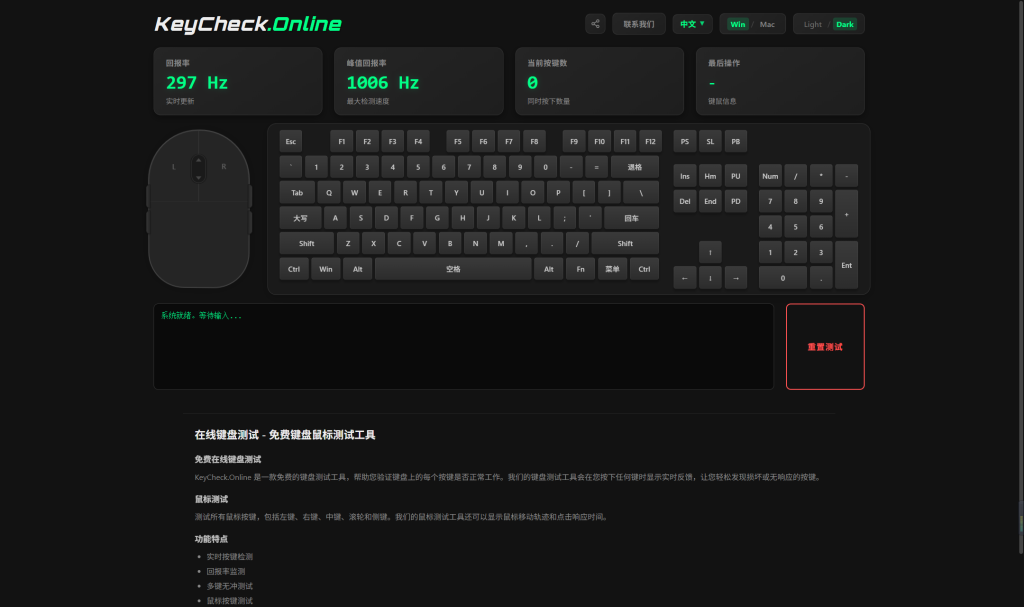Click the Fn key

point(581,269)
